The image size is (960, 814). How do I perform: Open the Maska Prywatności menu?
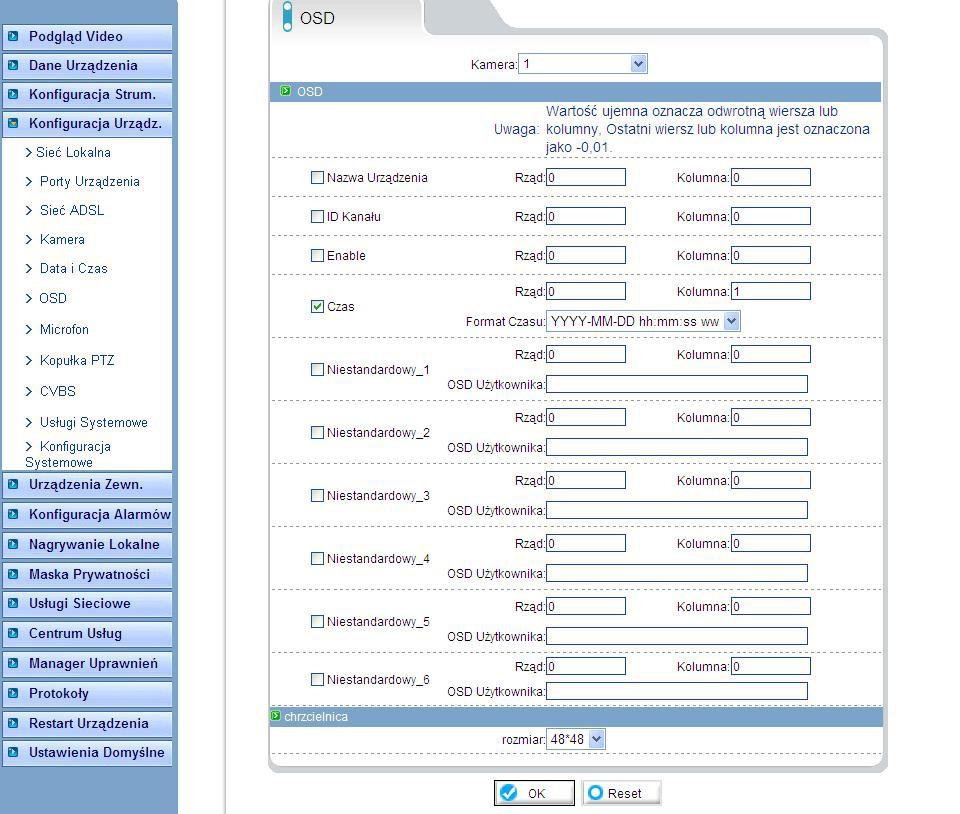87,575
